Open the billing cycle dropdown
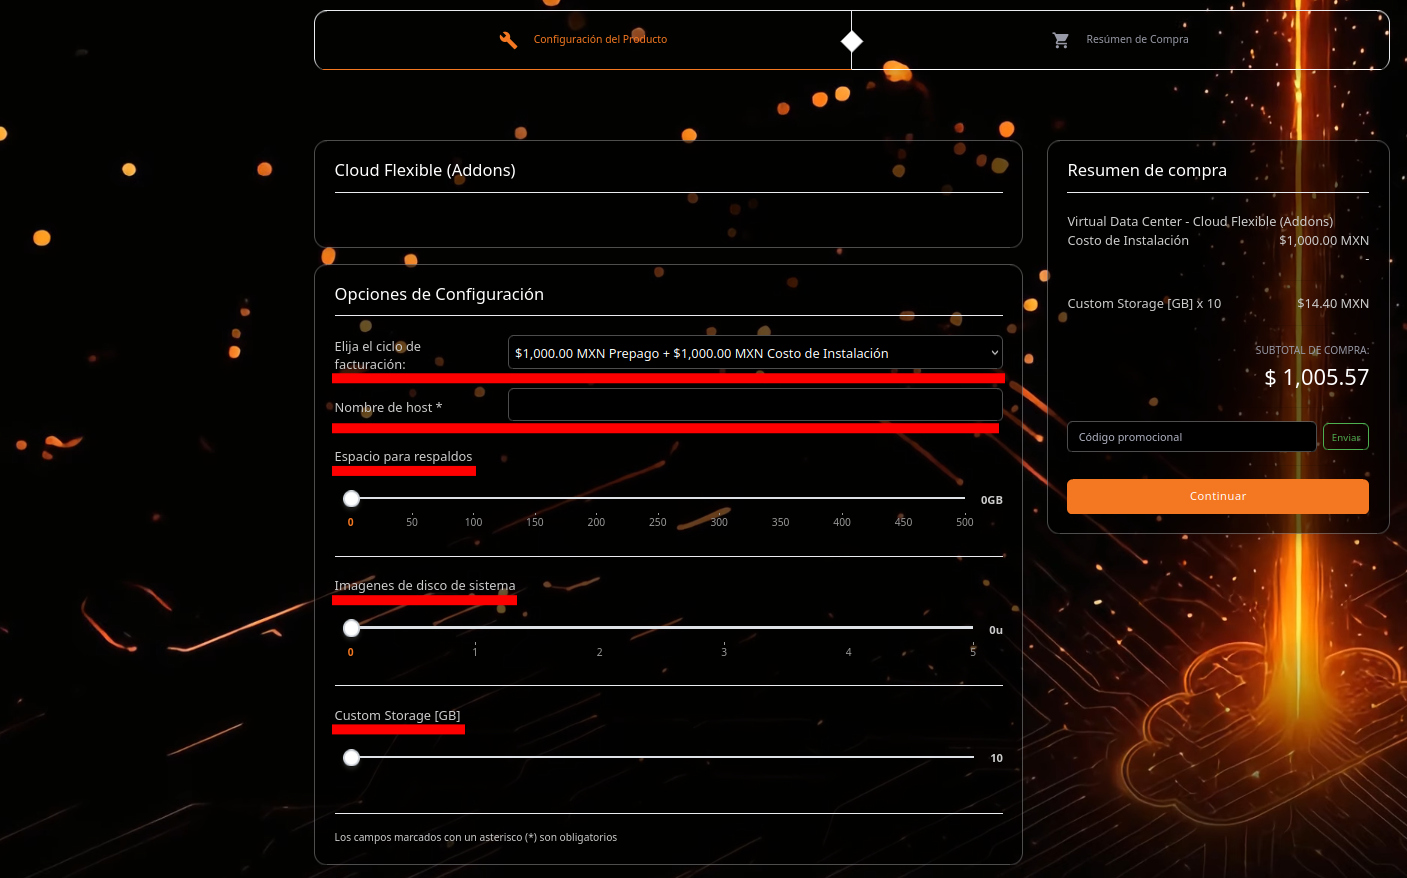 click(754, 353)
